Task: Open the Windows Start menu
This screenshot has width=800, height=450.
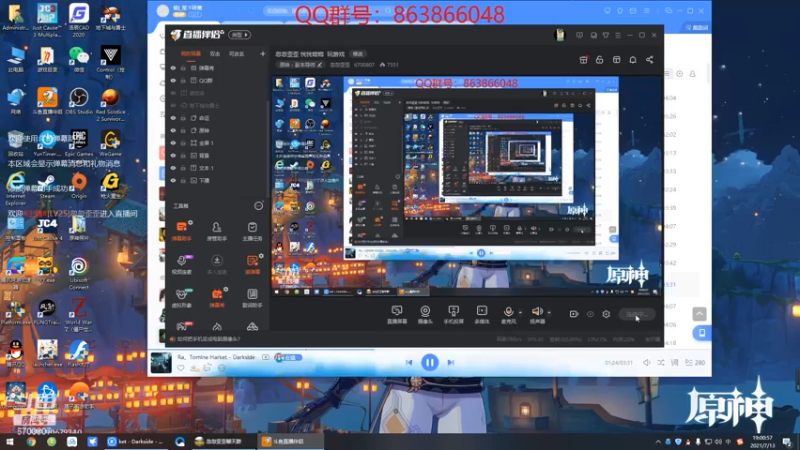Action: pyautogui.click(x=10, y=442)
